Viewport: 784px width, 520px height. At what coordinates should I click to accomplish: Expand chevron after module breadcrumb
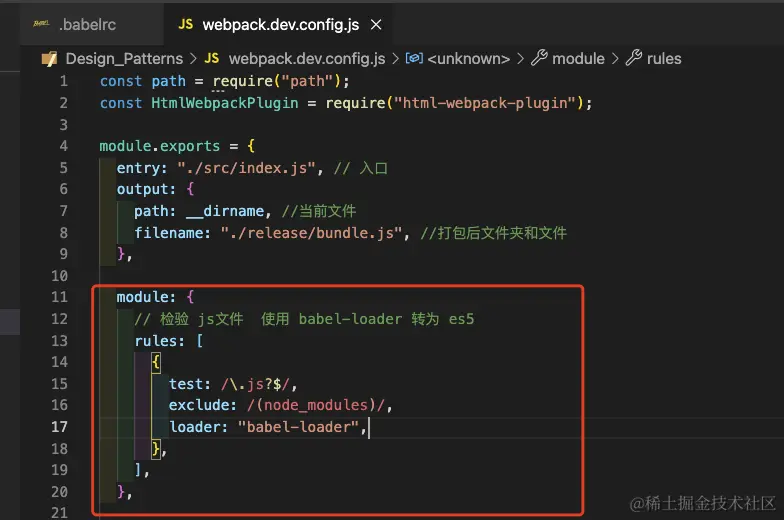coord(615,59)
